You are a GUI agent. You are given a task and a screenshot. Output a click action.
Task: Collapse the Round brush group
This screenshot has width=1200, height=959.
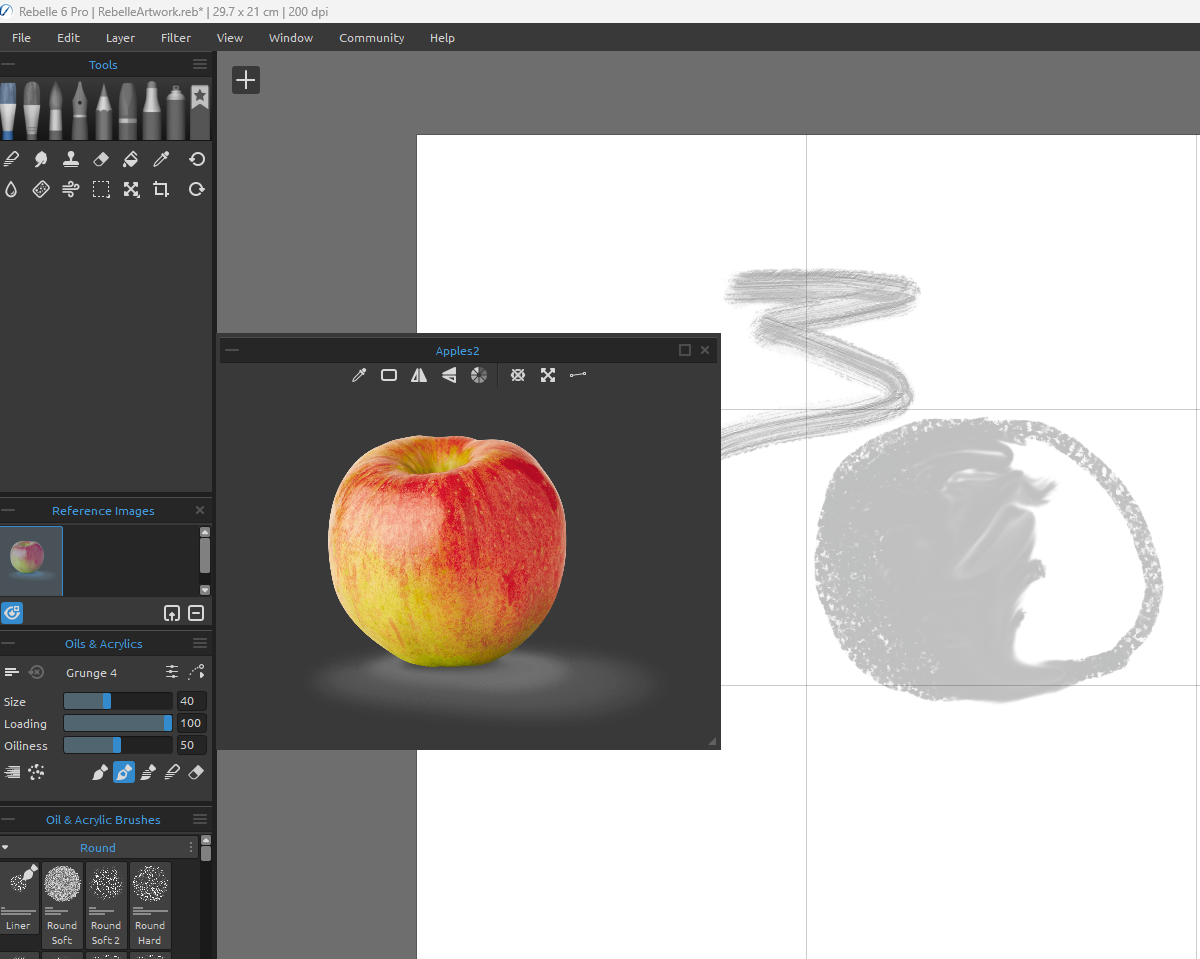click(5, 847)
